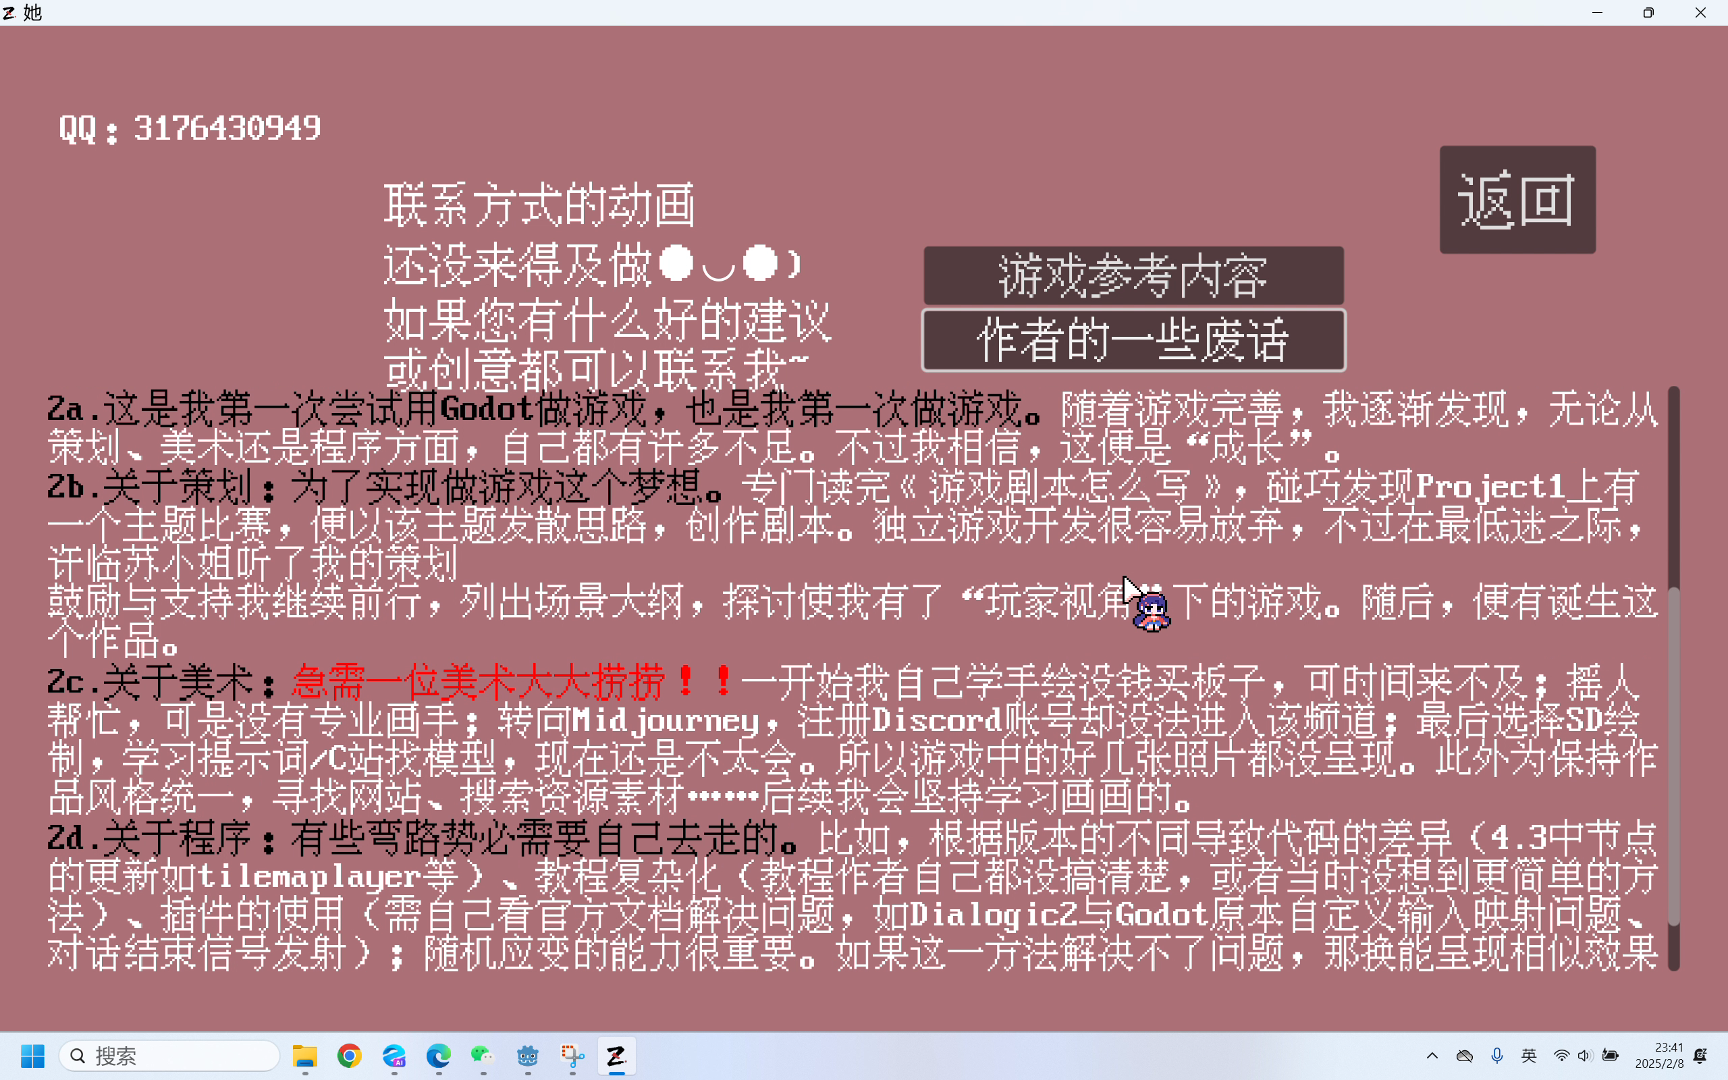Image resolution: width=1728 pixels, height=1080 pixels.
Task: Click the battery status tray icon
Action: click(1610, 1056)
